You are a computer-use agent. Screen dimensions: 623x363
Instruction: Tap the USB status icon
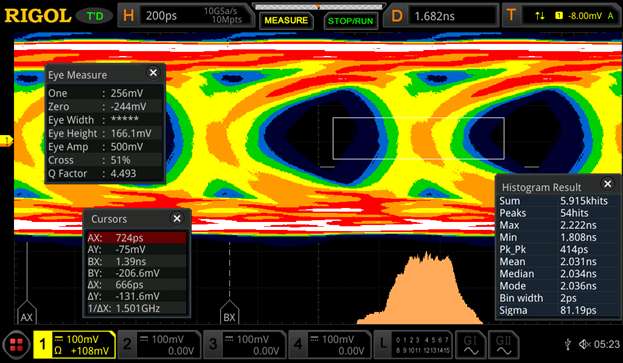[x=568, y=344]
